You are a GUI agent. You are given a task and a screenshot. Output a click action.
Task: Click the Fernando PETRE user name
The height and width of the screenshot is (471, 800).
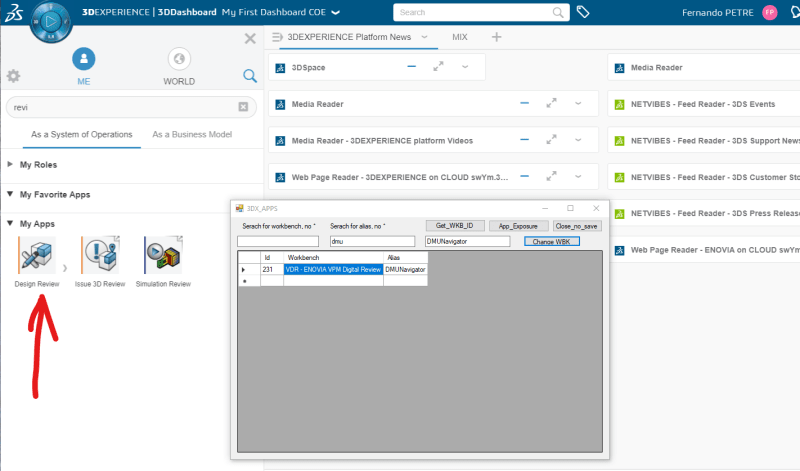tap(718, 13)
